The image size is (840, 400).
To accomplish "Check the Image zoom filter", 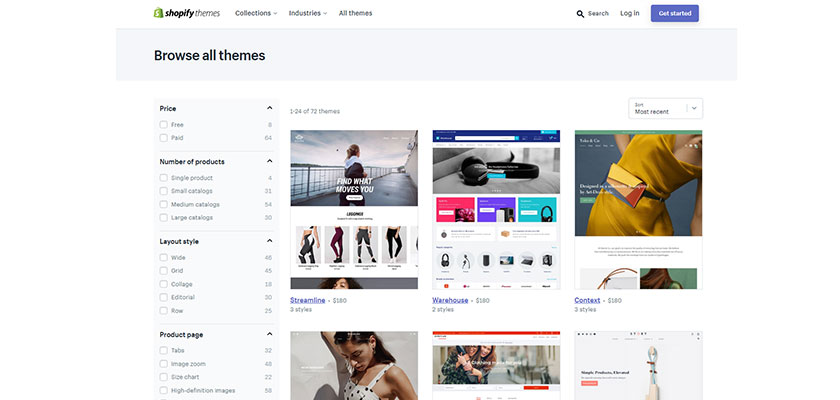I will coord(163,364).
